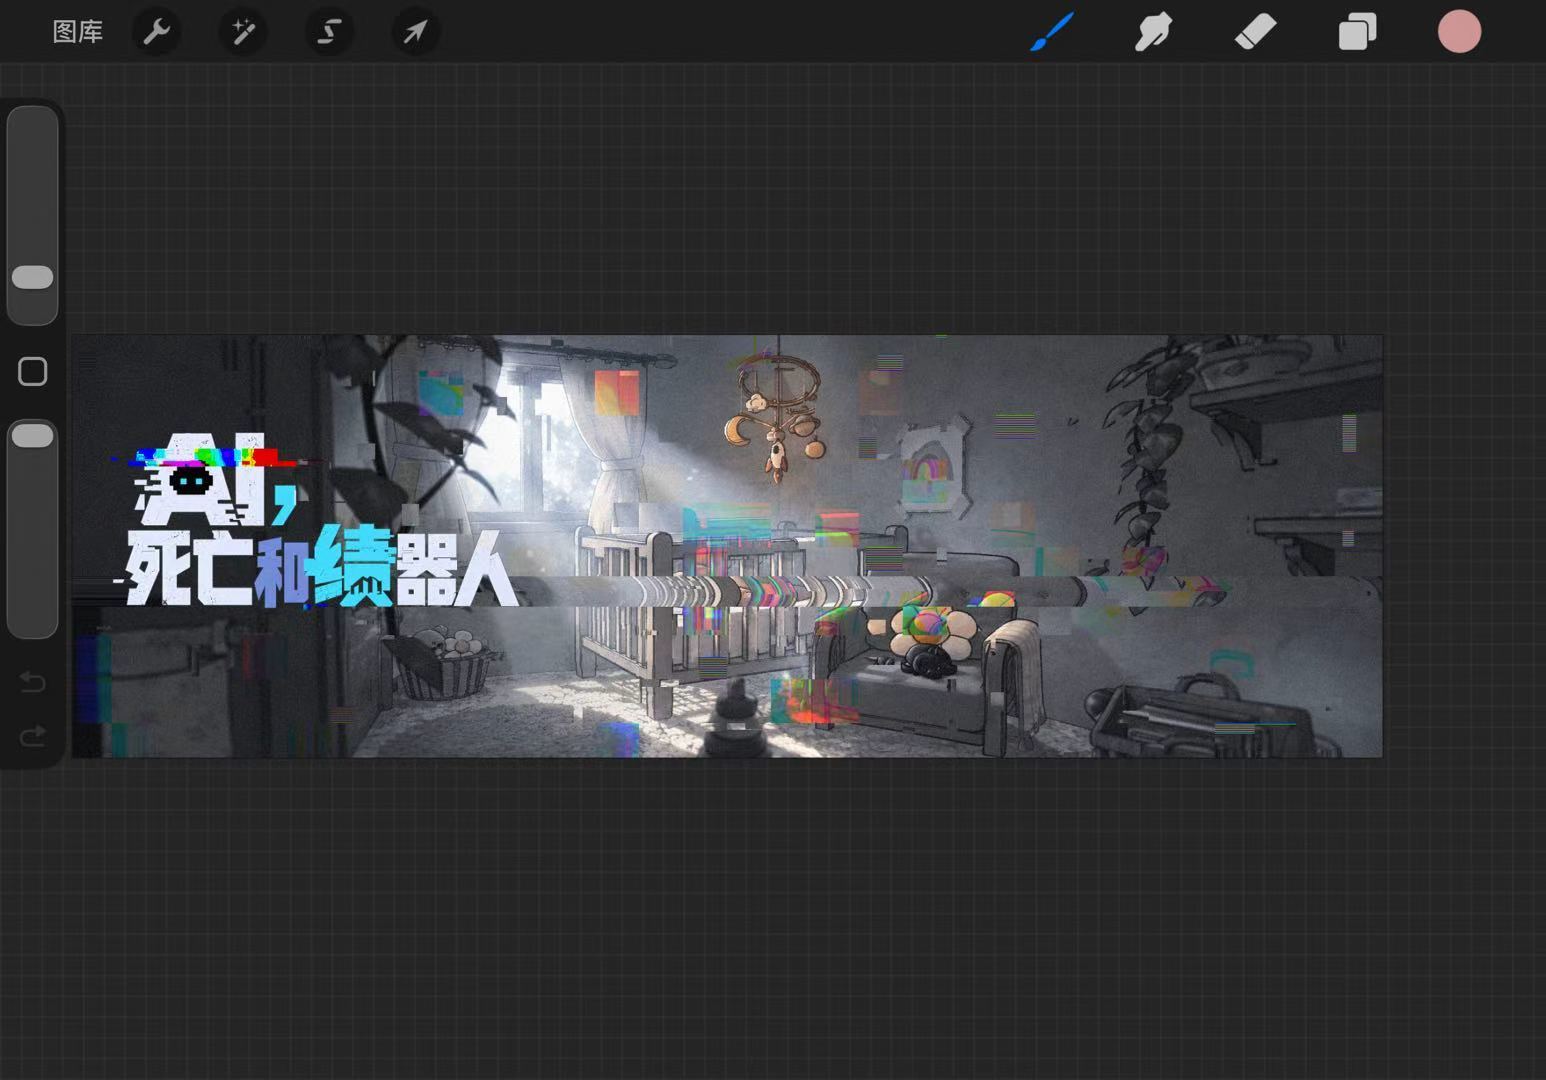1546x1080 pixels.
Task: Open the Layers panel
Action: [1357, 32]
